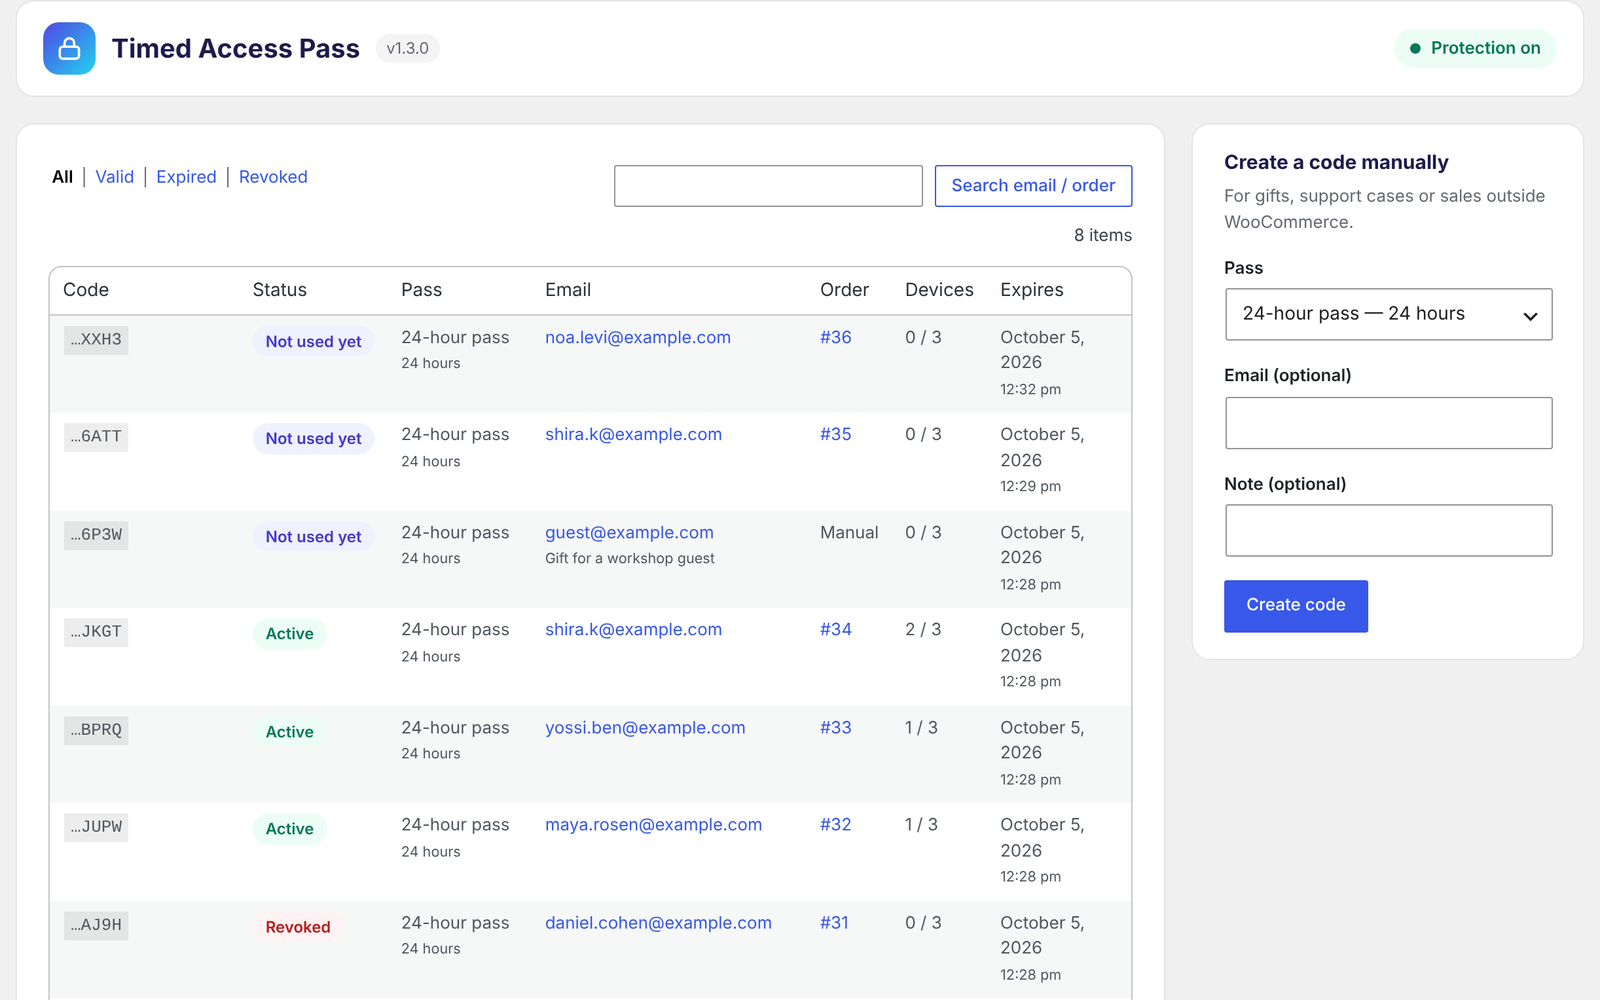The image size is (1600, 1000).
Task: Open order #32 link
Action: (x=836, y=825)
